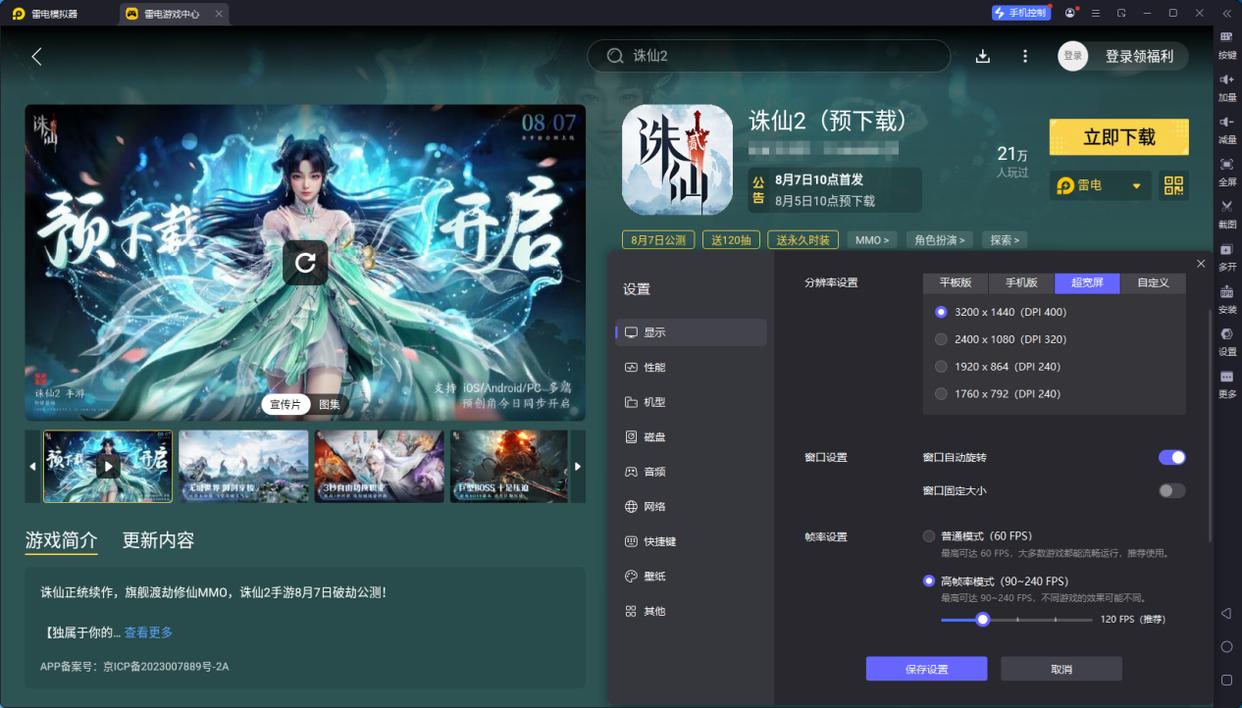Screen dimensions: 1242x708
Task: Select the second carousel video thumbnail
Action: click(243, 466)
